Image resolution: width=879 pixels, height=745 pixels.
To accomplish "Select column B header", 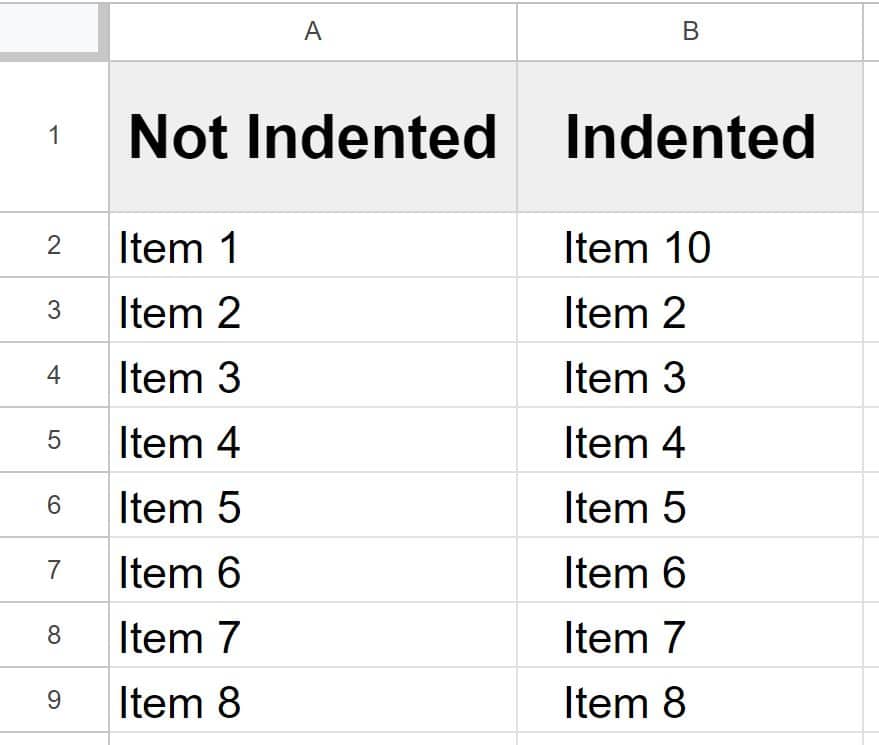I will click(688, 30).
